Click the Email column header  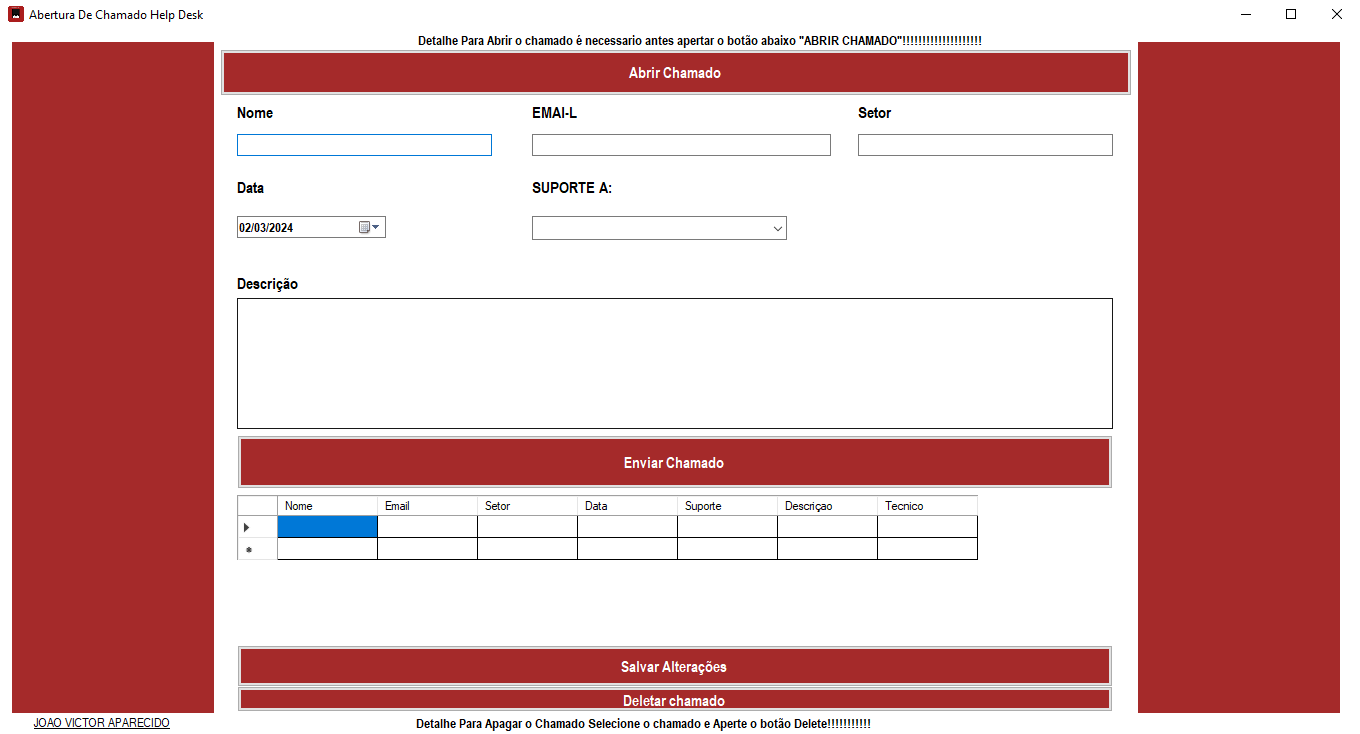pos(427,506)
